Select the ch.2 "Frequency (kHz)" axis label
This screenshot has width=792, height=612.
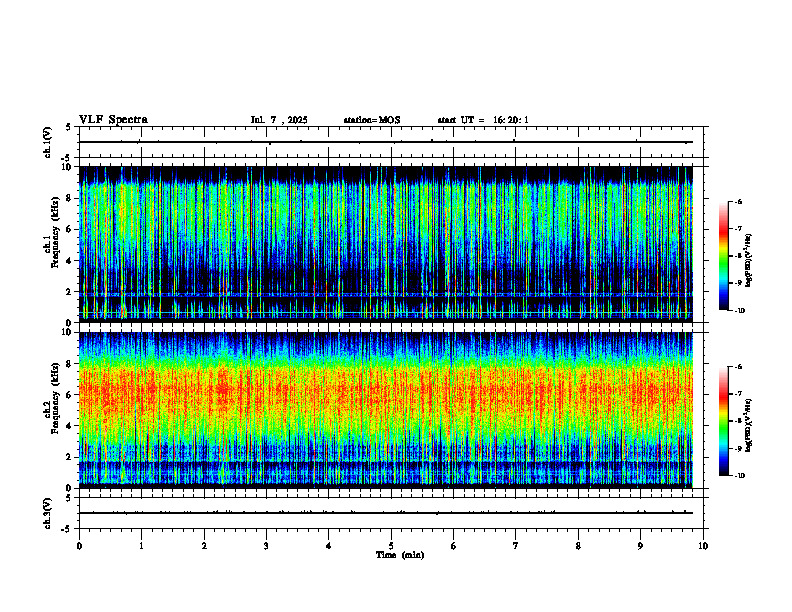click(x=55, y=398)
